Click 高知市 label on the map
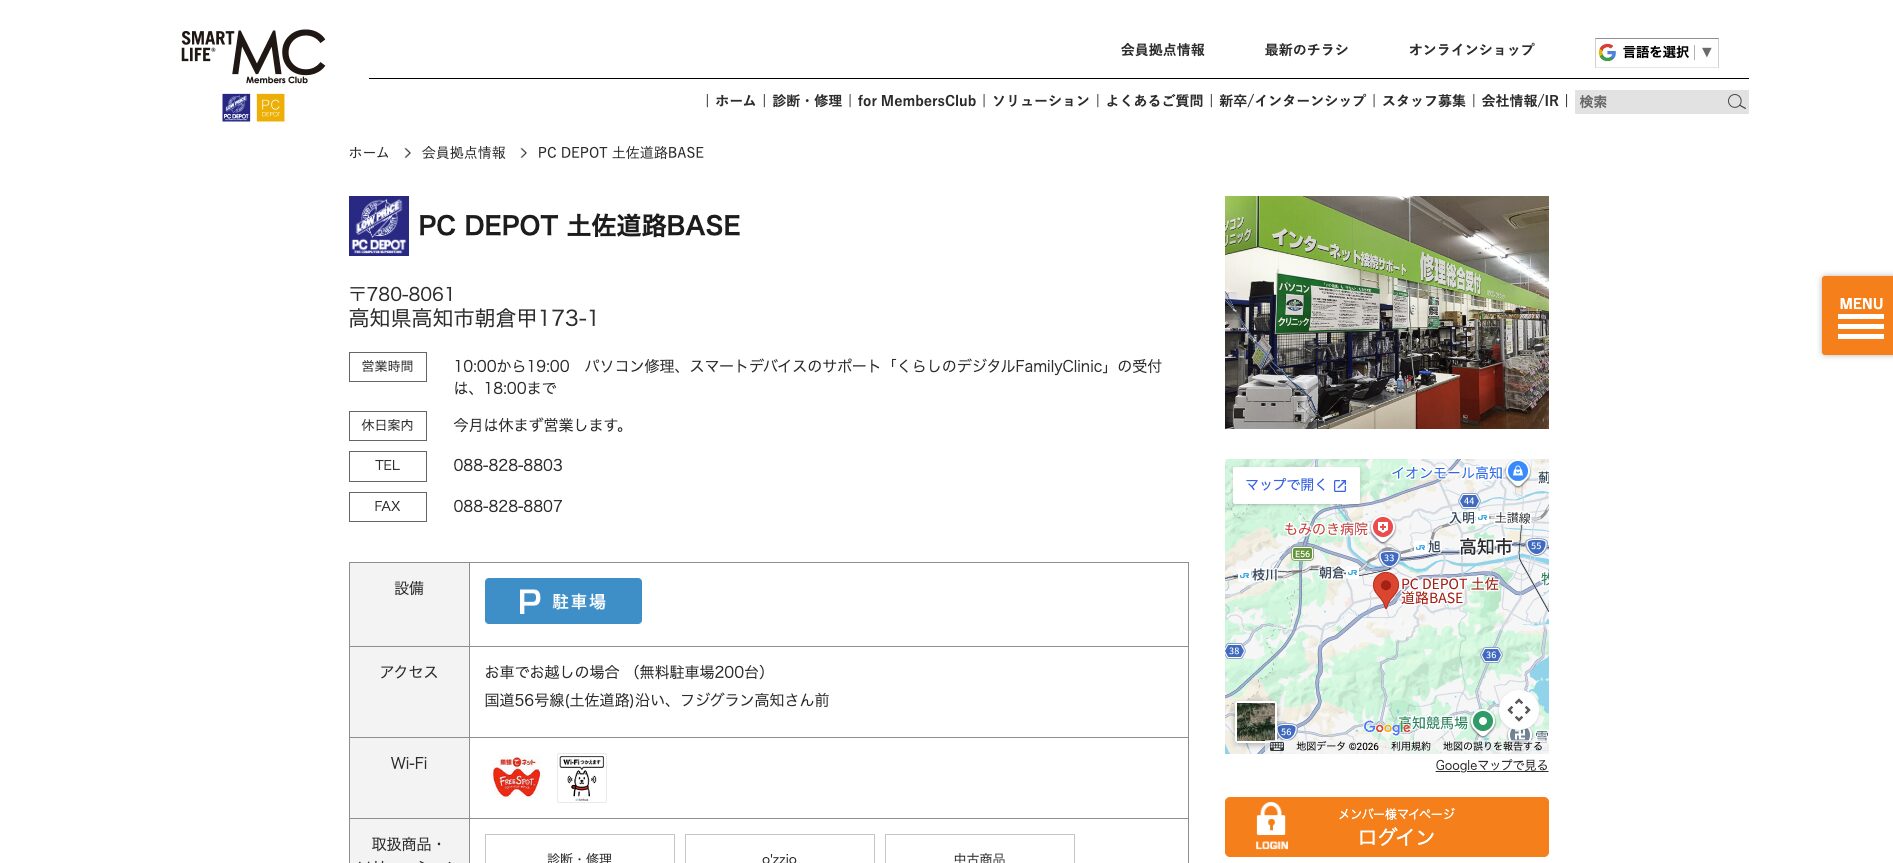1893x863 pixels. tap(1486, 547)
